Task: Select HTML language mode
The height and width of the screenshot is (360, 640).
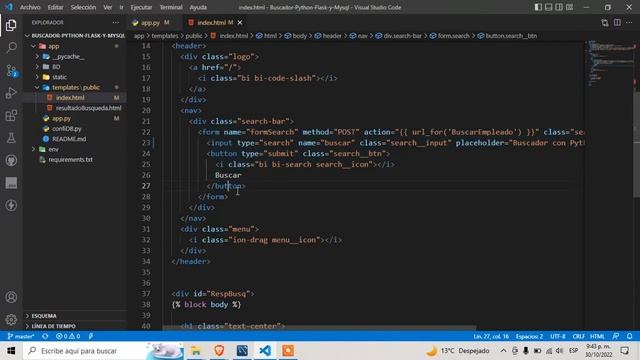Action: coord(597,336)
